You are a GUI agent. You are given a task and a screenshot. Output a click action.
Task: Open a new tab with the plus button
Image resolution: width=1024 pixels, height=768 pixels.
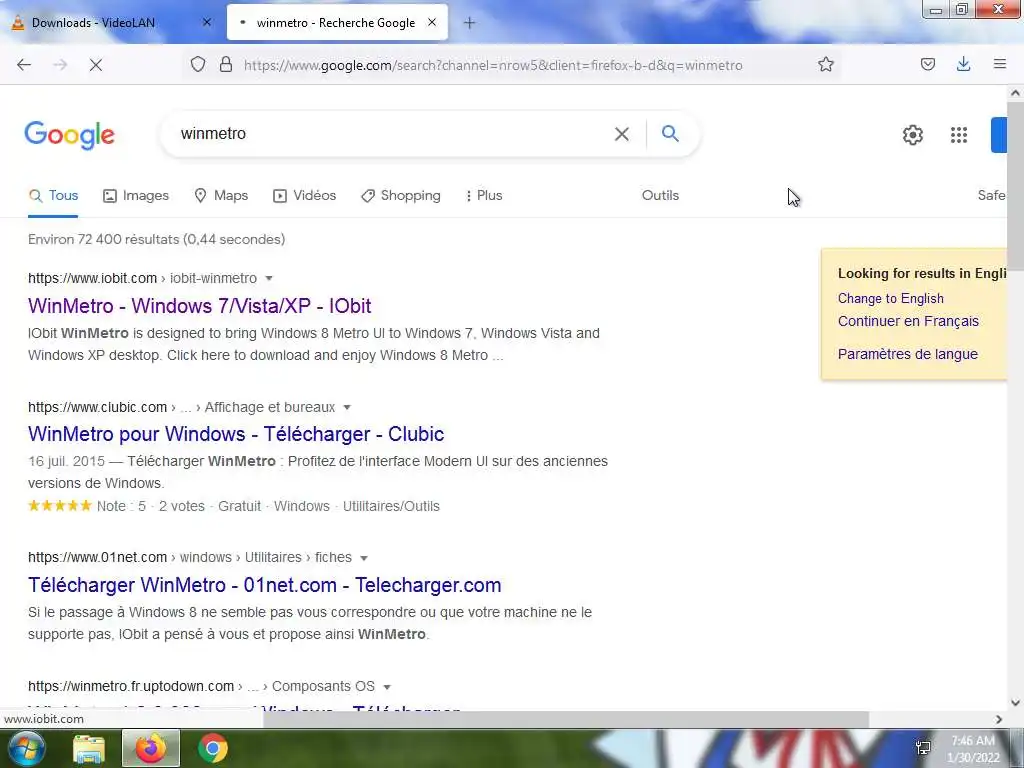click(469, 23)
